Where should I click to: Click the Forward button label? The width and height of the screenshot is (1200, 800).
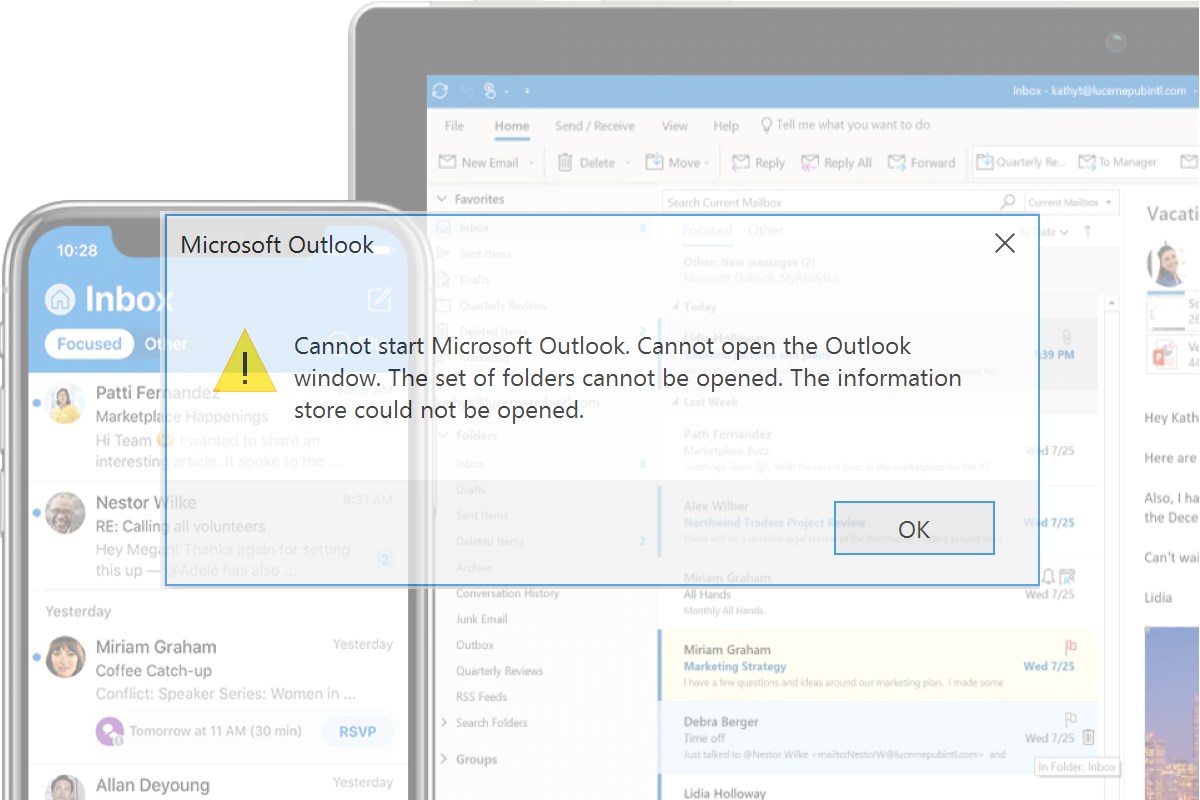click(933, 163)
